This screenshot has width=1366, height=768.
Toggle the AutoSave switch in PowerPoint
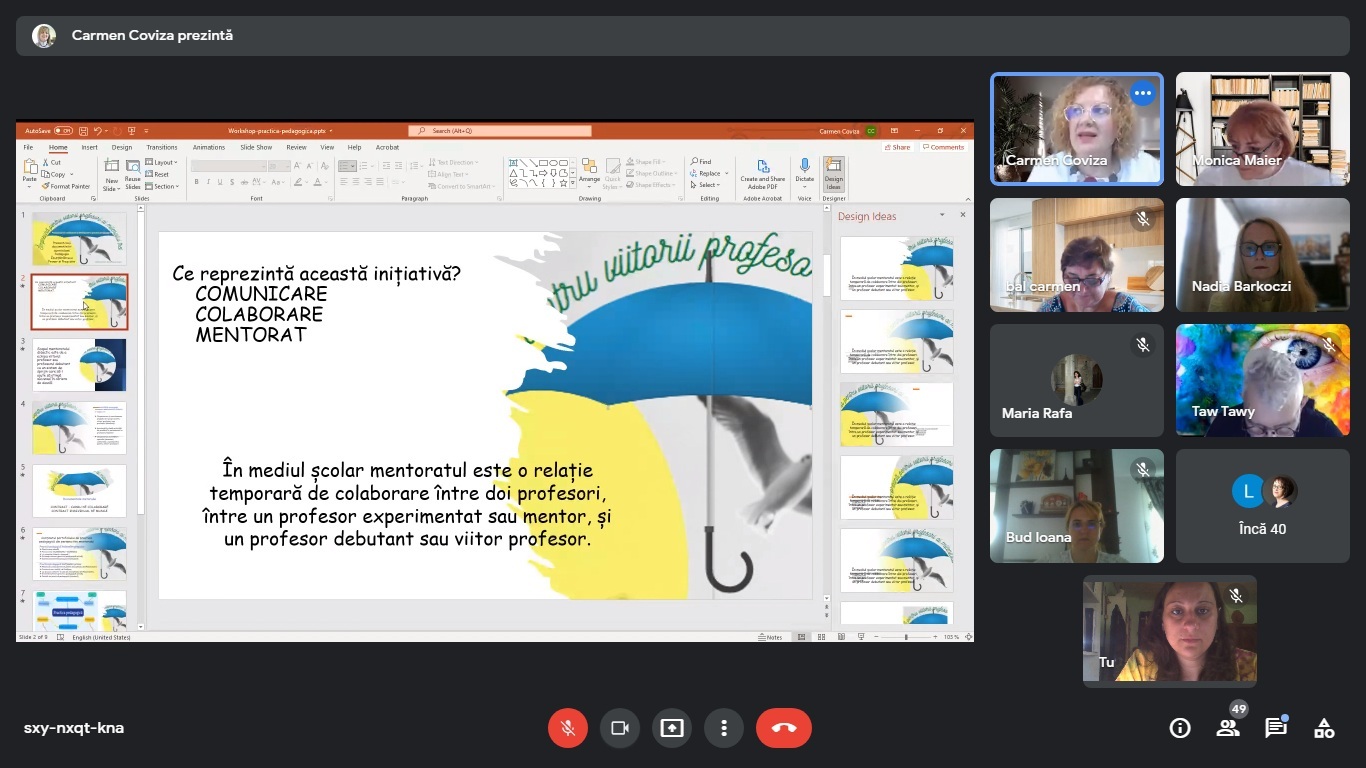(63, 131)
